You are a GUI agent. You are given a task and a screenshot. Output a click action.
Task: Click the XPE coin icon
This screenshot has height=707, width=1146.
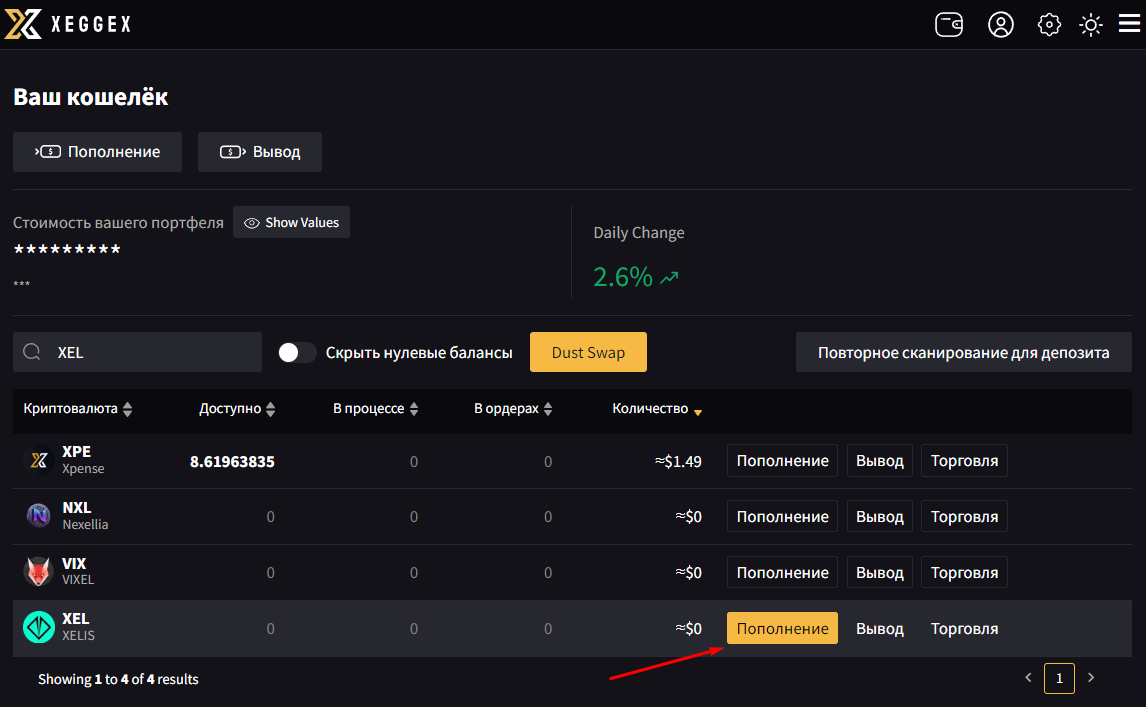[39, 460]
